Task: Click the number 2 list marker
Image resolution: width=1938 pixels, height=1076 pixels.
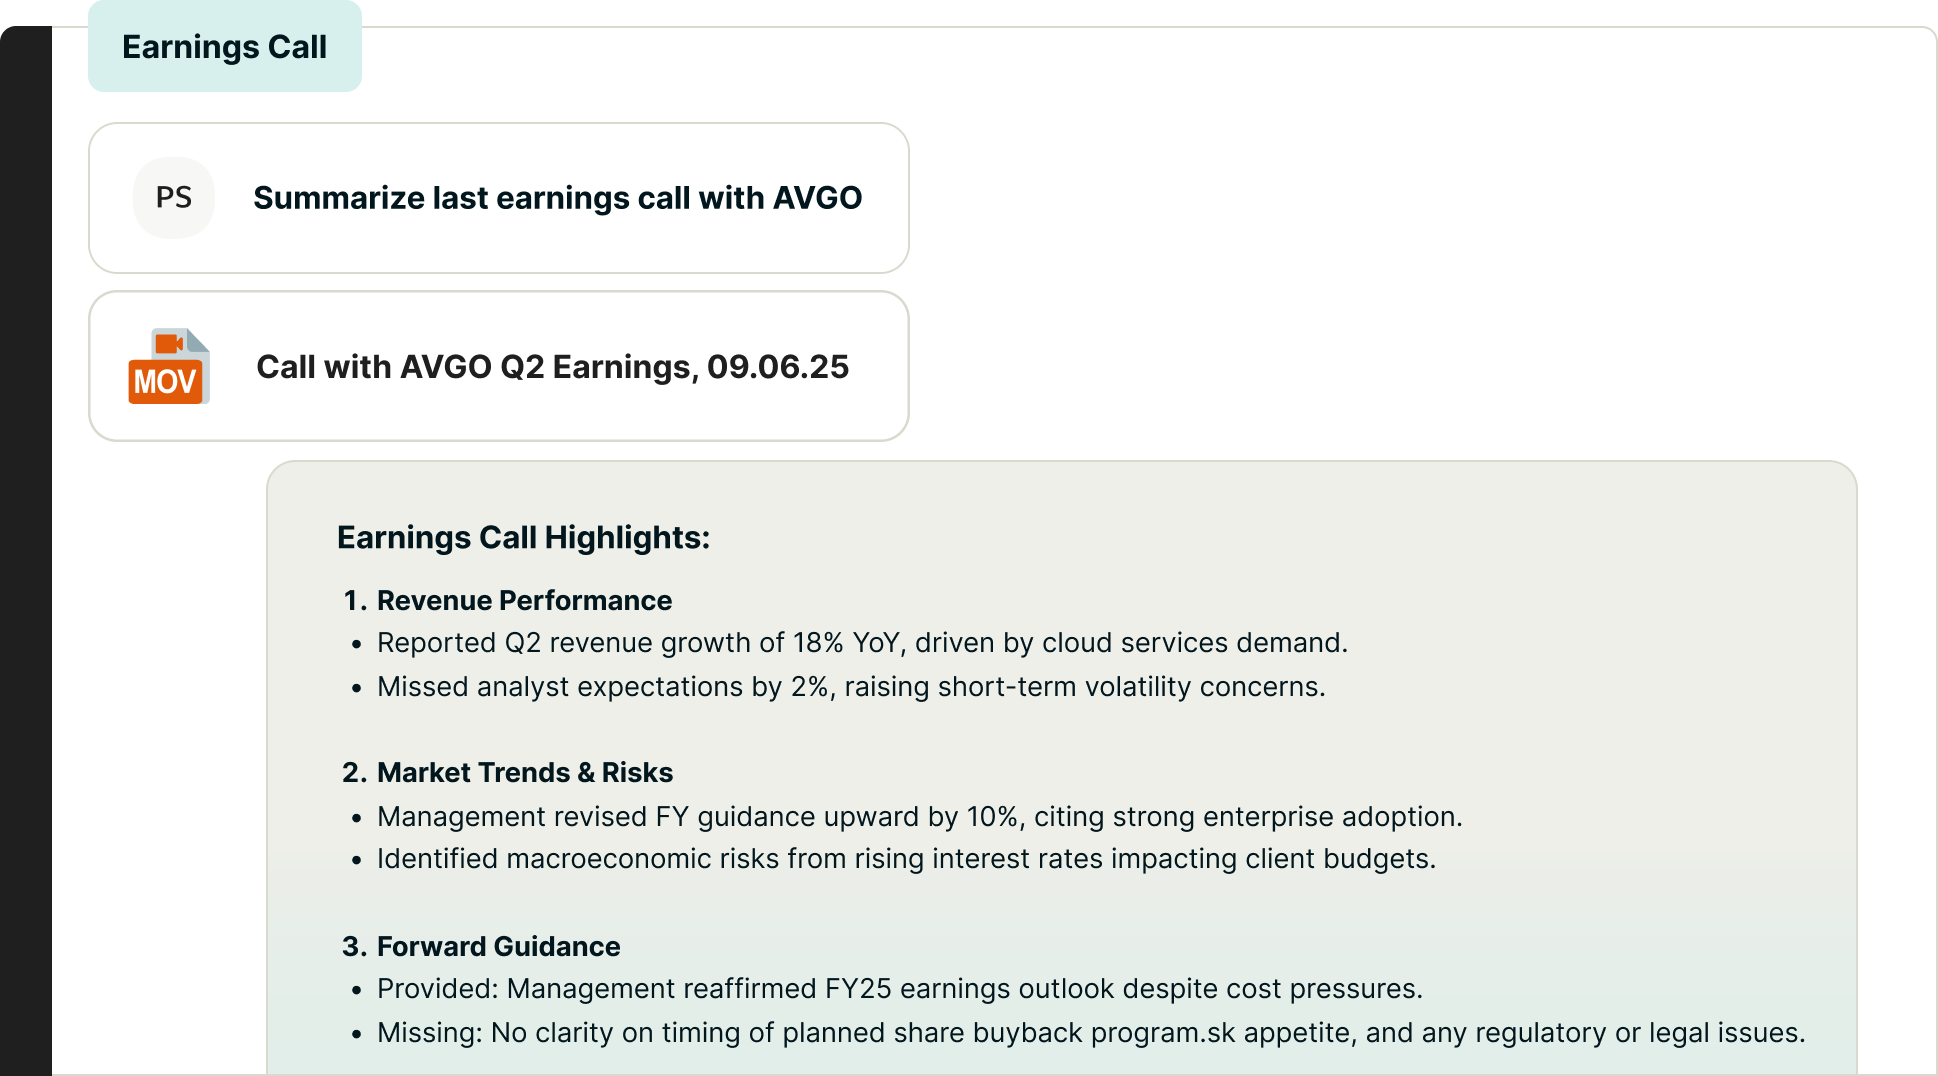Action: point(354,772)
